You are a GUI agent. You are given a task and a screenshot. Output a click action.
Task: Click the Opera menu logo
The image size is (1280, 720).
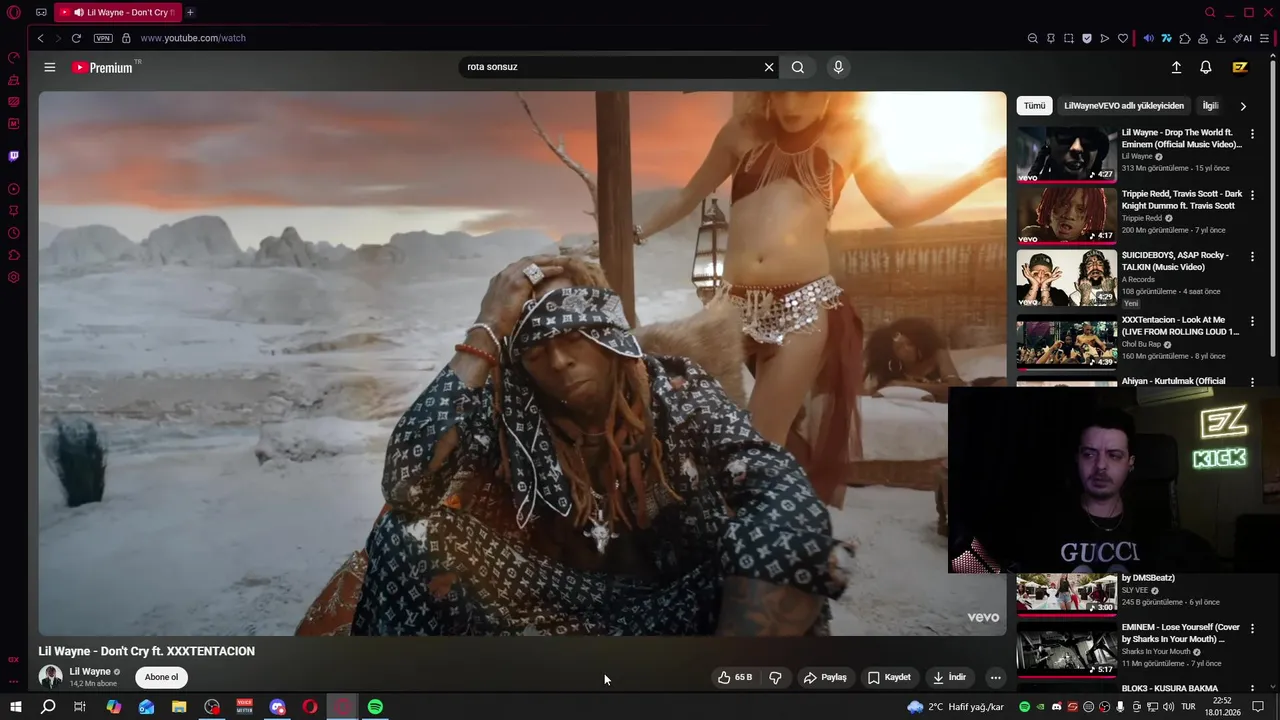(x=14, y=13)
